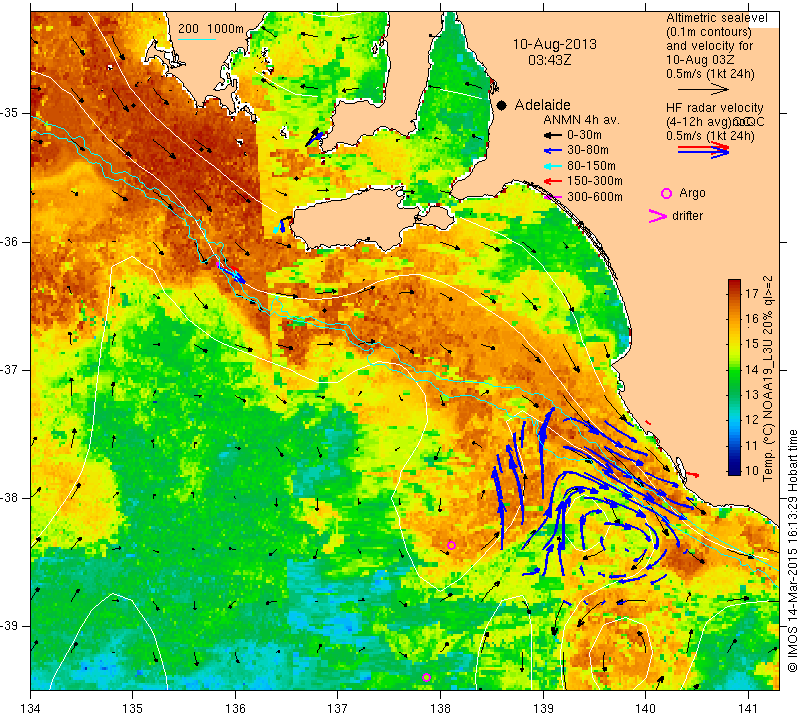
Task: Click the colorbar value 17
Action: [751, 293]
